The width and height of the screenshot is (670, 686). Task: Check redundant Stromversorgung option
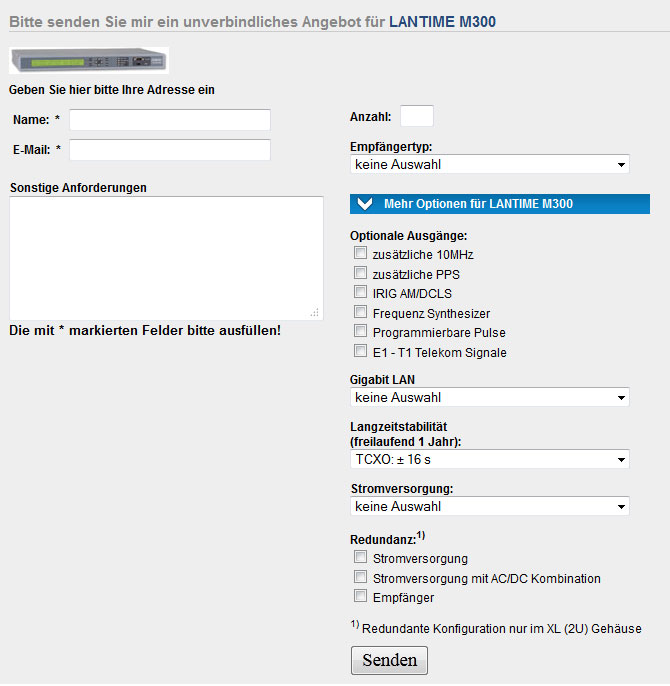pyautogui.click(x=361, y=557)
